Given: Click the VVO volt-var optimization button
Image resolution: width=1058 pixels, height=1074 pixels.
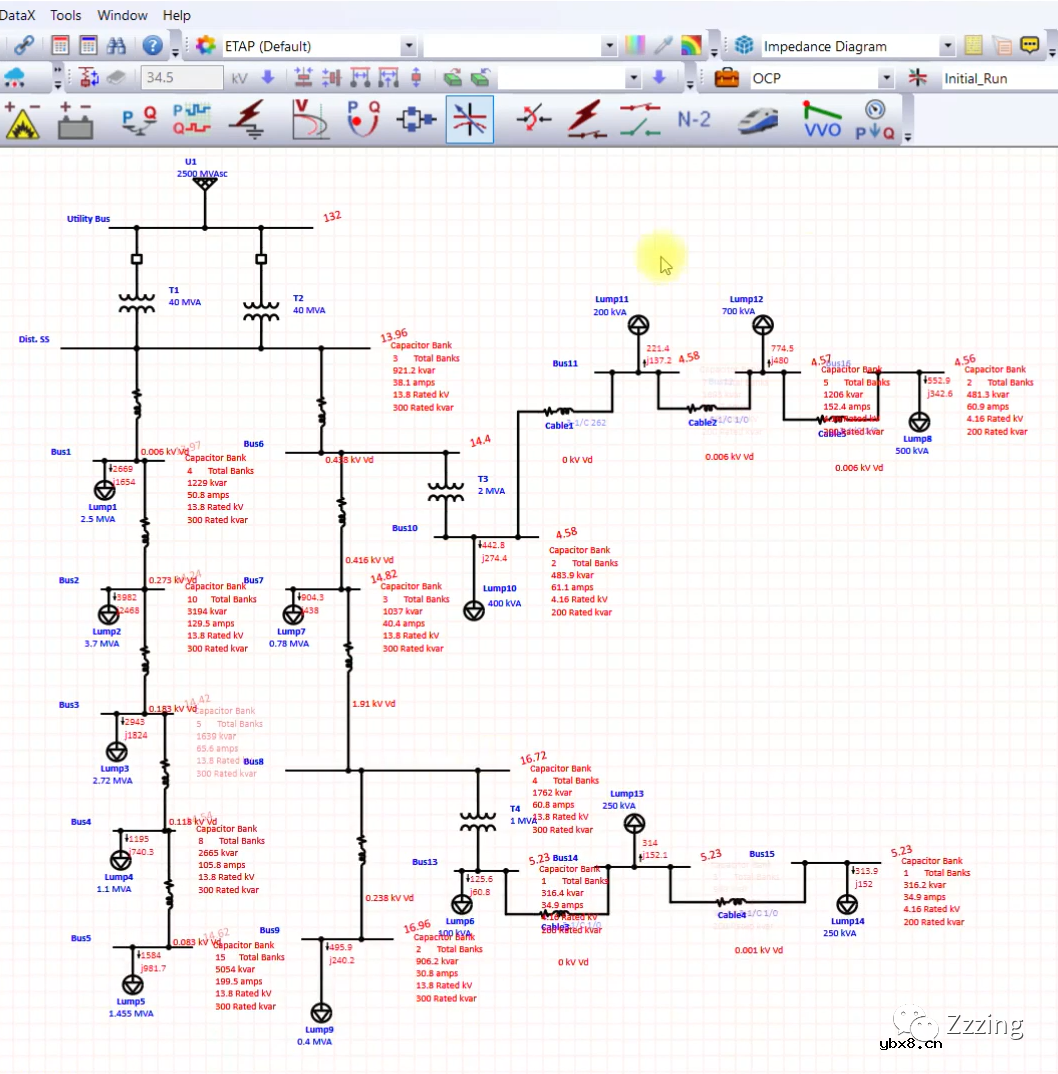Looking at the screenshot, I should [822, 120].
